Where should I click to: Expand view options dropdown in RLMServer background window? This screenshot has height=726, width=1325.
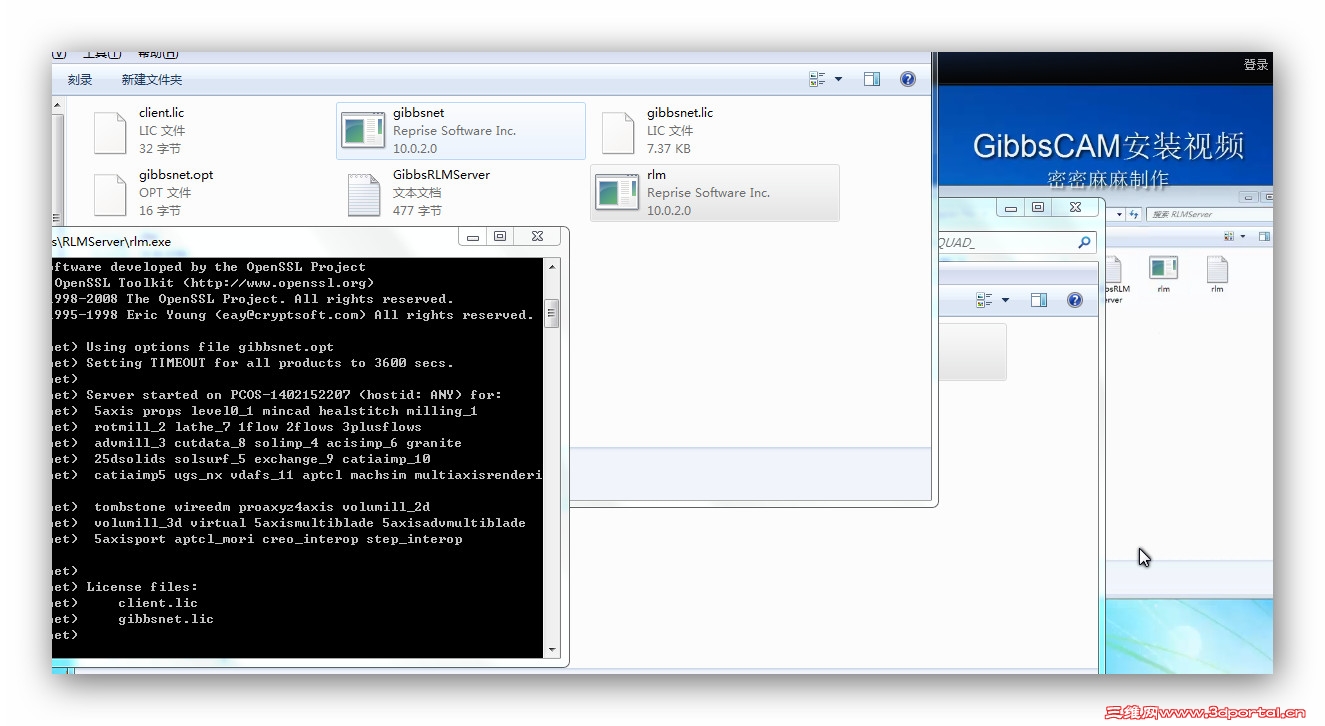click(1243, 237)
